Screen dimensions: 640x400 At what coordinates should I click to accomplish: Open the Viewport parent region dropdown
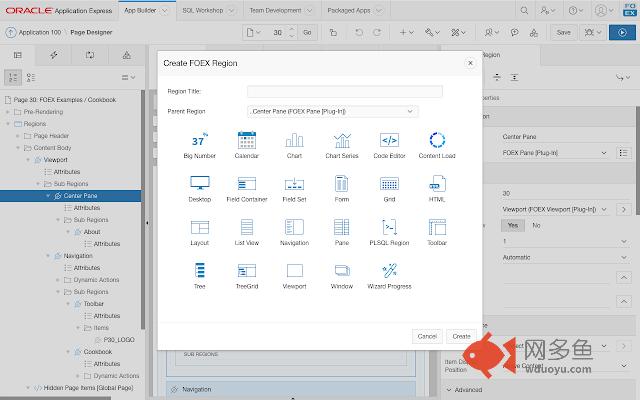coord(554,209)
